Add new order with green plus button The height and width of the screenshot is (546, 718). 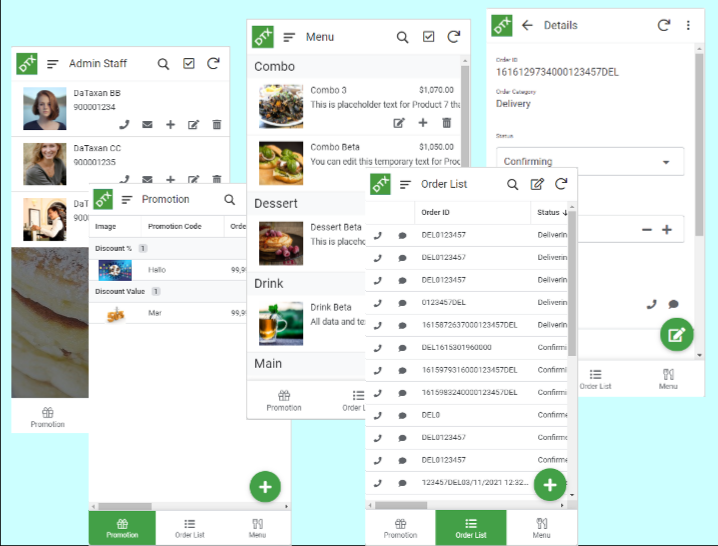(x=550, y=485)
